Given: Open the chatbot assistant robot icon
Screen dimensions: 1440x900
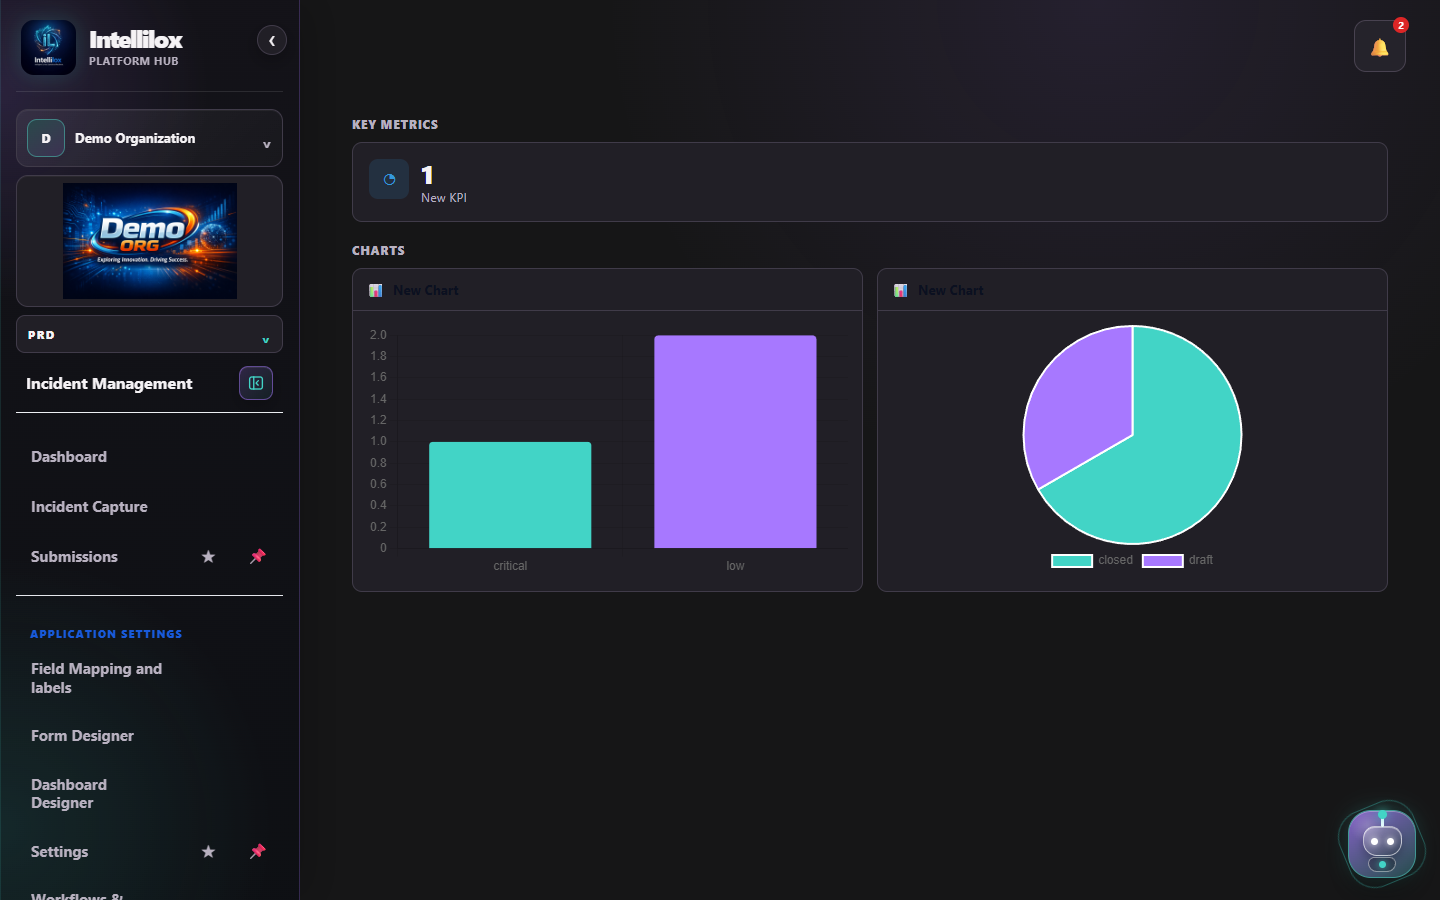Looking at the screenshot, I should click(1382, 844).
